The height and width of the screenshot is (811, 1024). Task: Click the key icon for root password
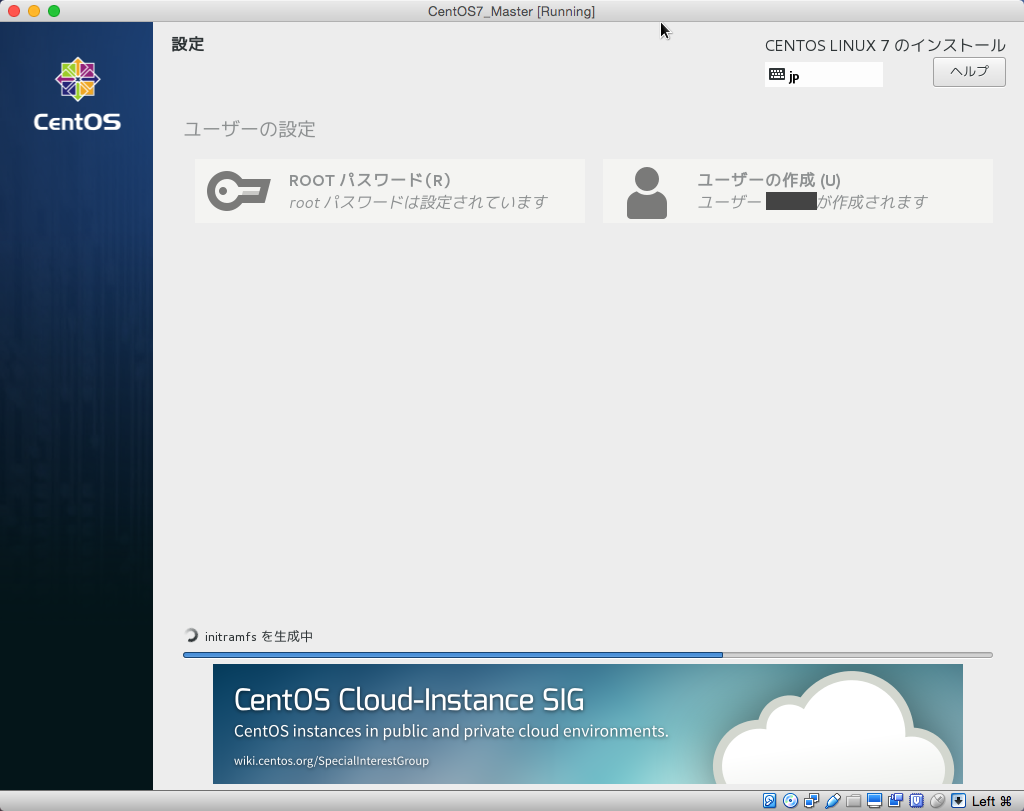pos(238,191)
